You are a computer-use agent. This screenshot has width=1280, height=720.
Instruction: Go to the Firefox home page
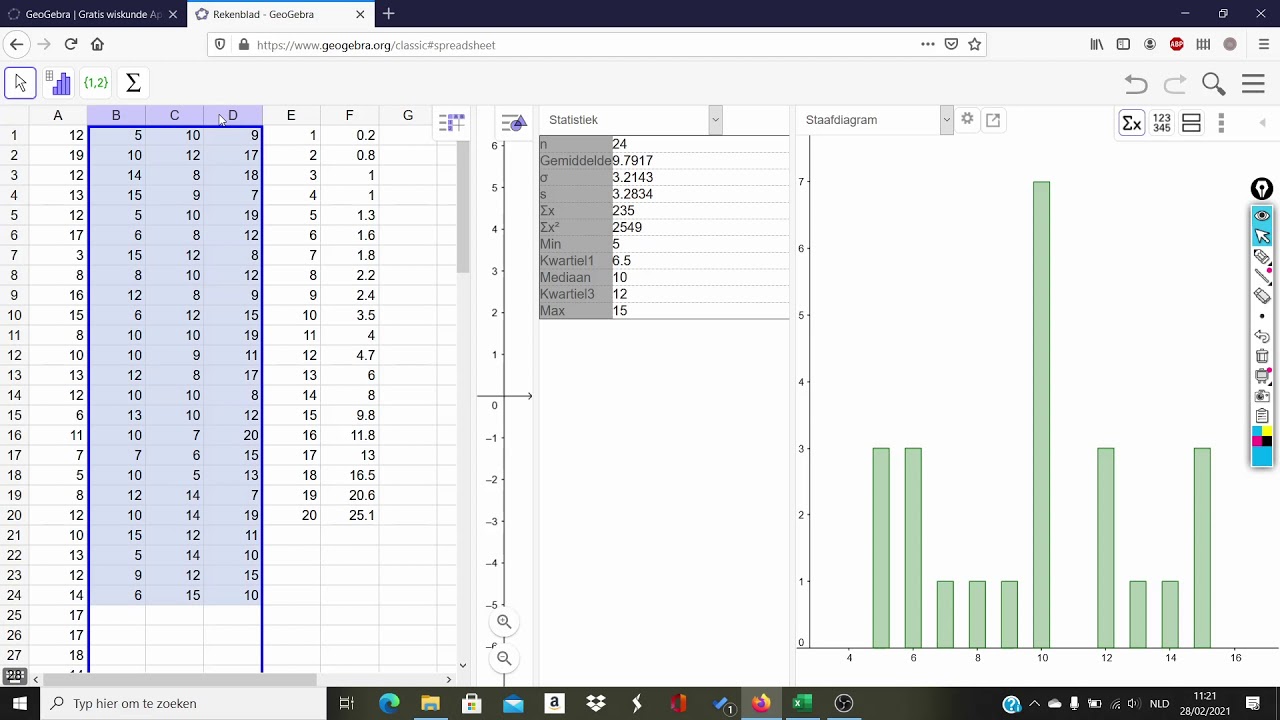pyautogui.click(x=97, y=44)
